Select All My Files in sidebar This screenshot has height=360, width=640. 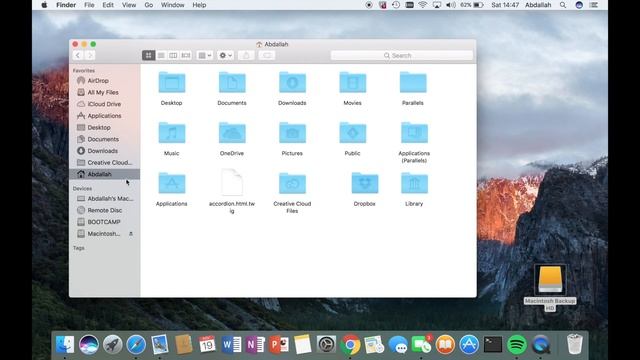(x=104, y=92)
